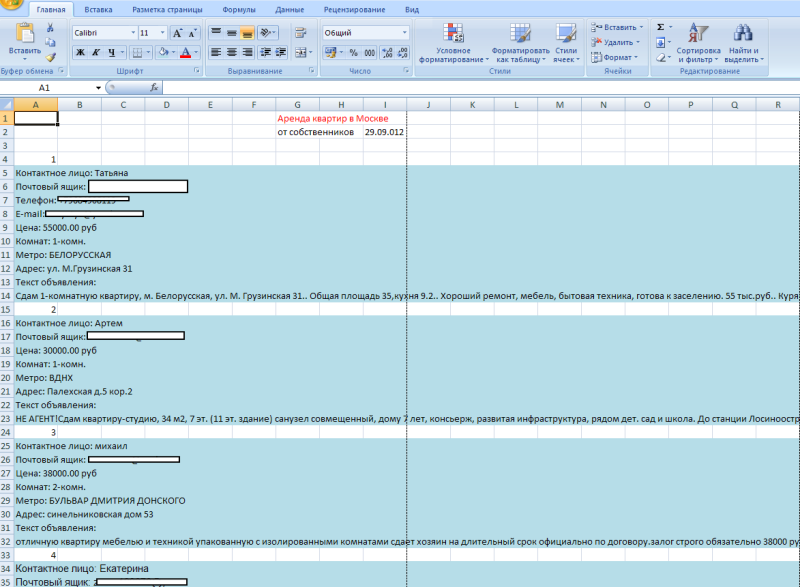800x587 pixels.
Task: Switch to the Формулы tab
Action: [x=239, y=10]
